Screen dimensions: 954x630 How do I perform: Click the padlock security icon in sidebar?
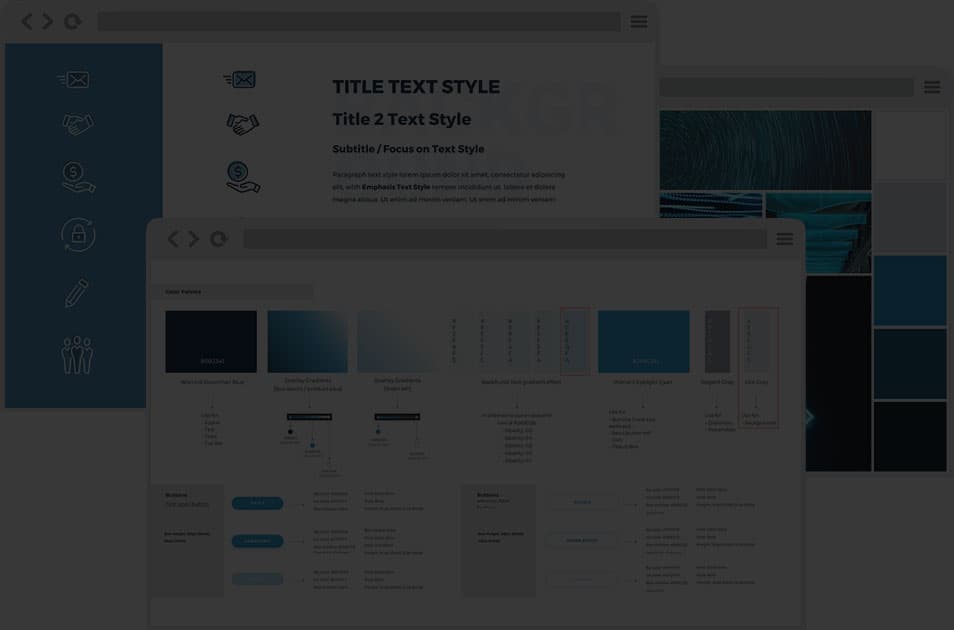coord(78,234)
